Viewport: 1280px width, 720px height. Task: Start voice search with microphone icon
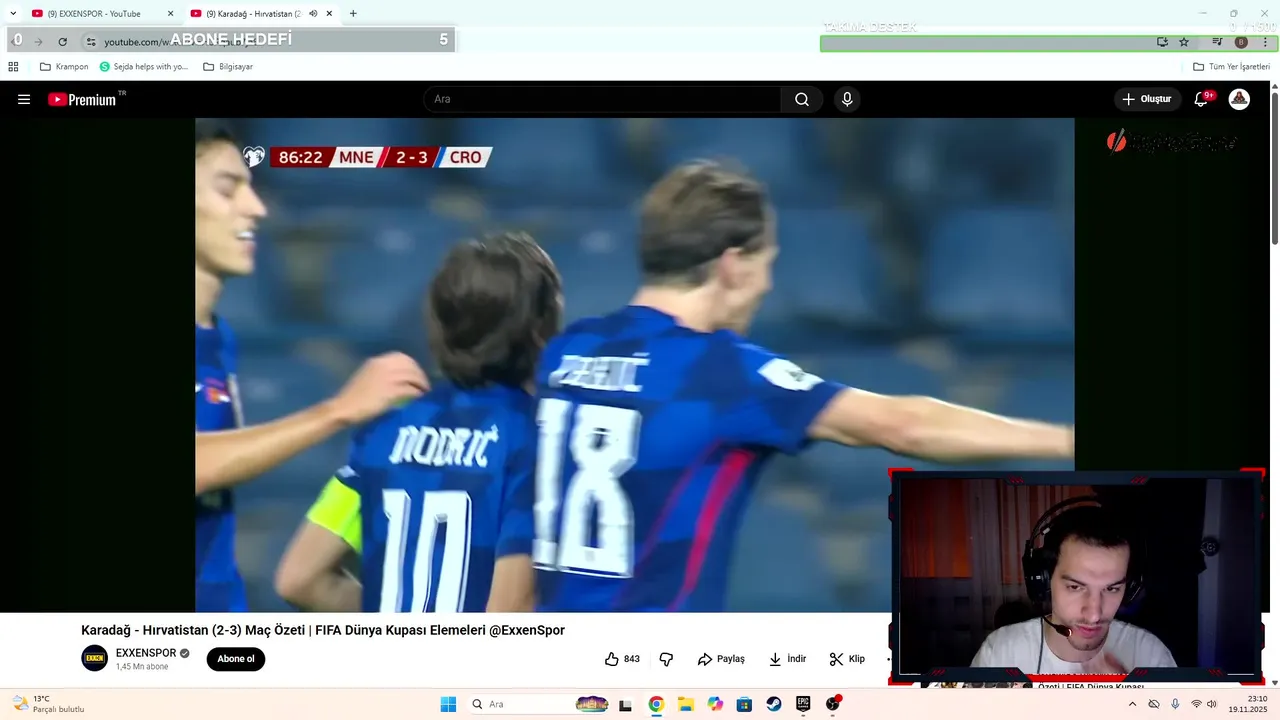847,99
